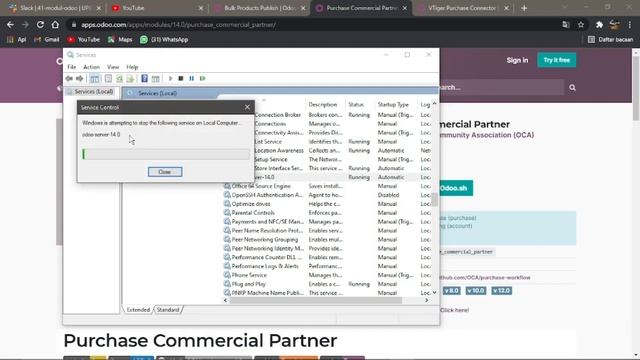
Task: Sort services by Description column
Action: coord(322,104)
